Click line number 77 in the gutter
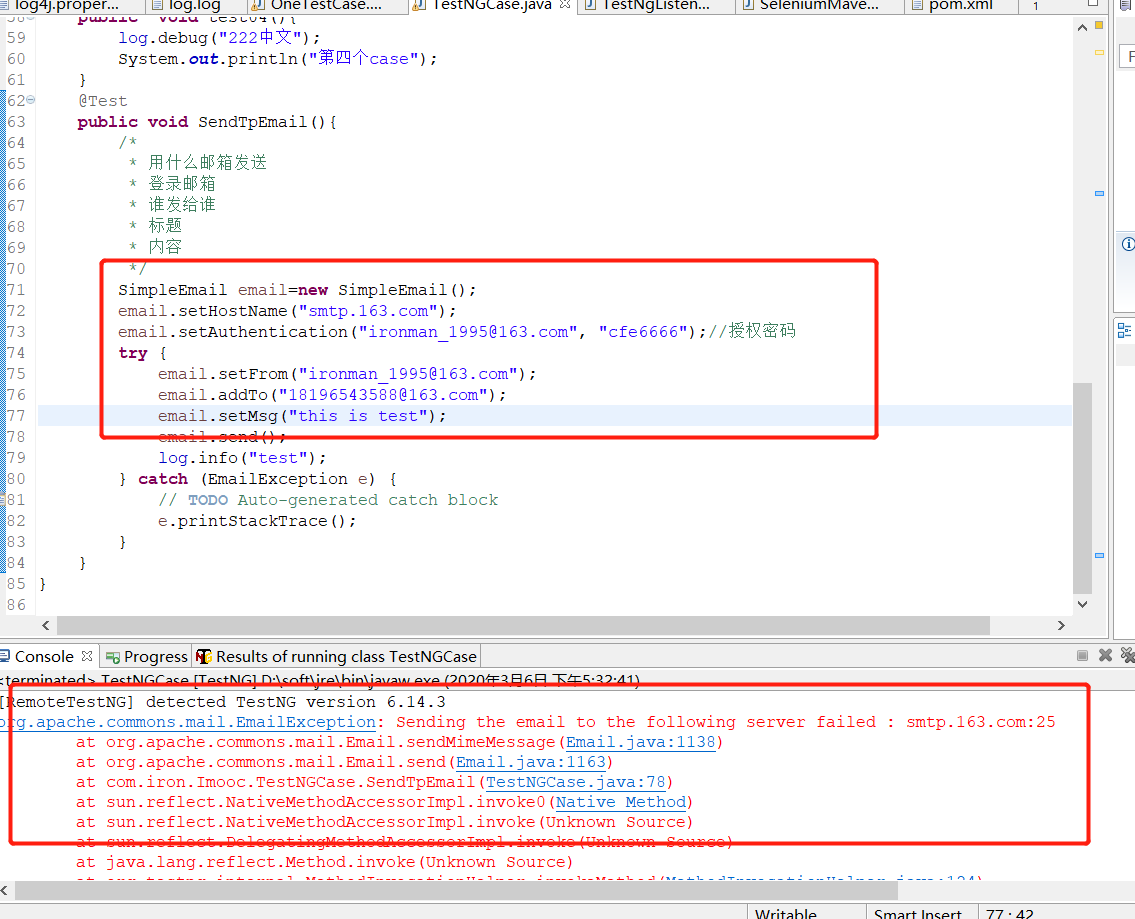The width and height of the screenshot is (1135, 919). pos(16,415)
